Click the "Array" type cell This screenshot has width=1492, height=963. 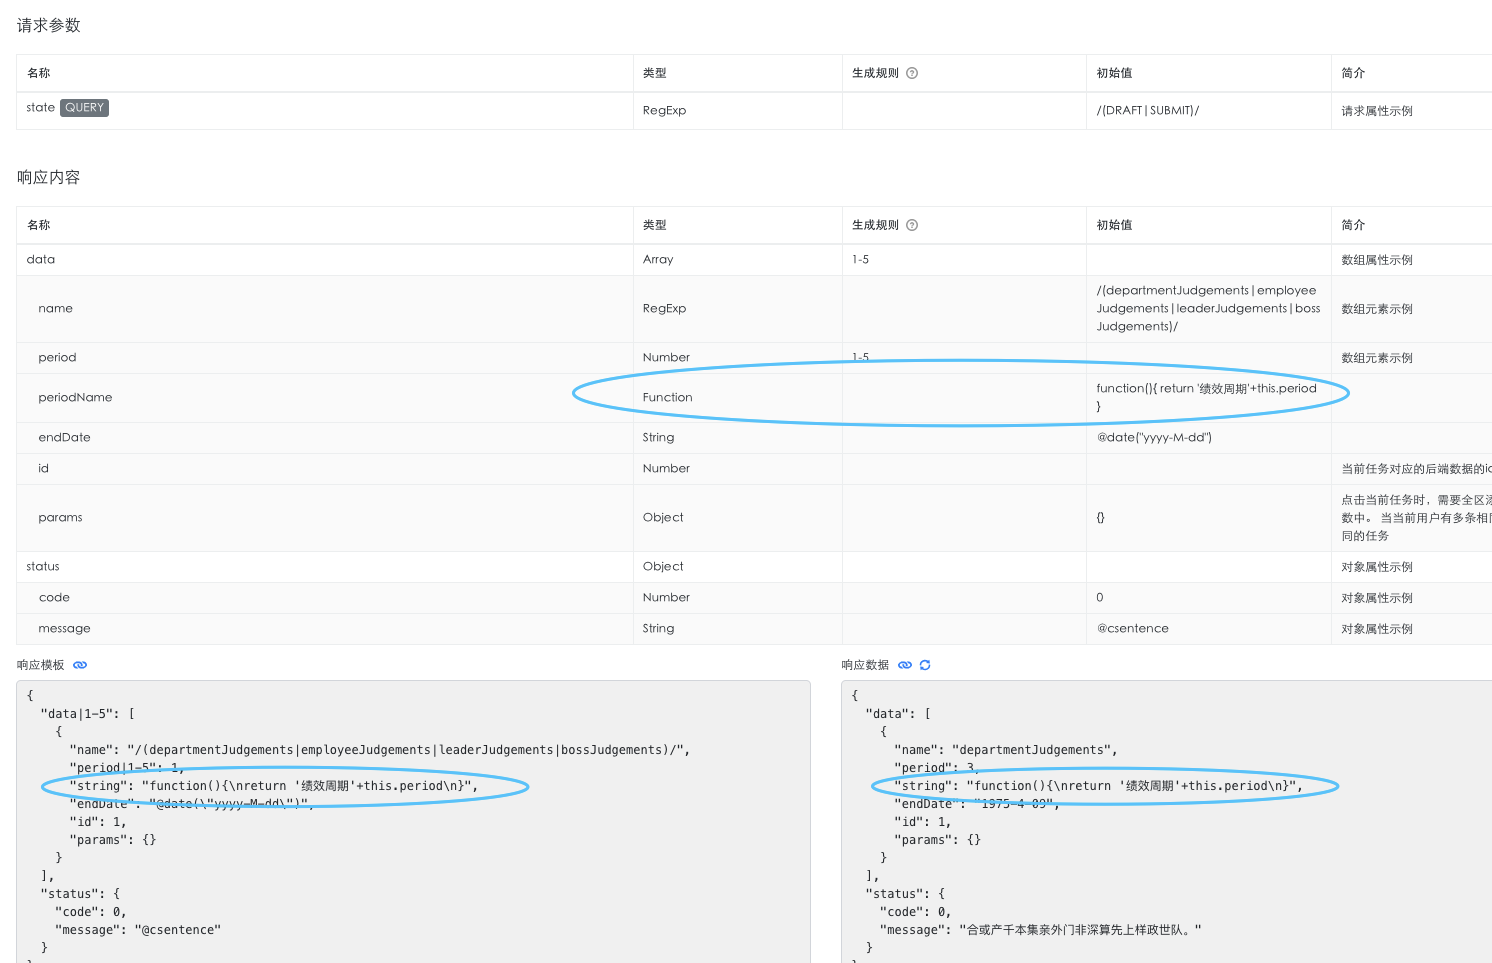658,259
